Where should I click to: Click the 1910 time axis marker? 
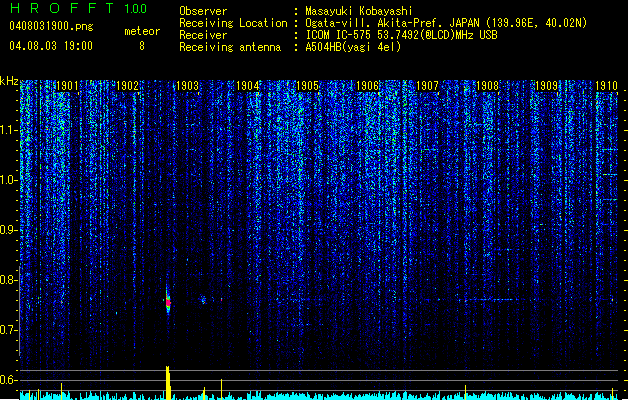(x=606, y=86)
